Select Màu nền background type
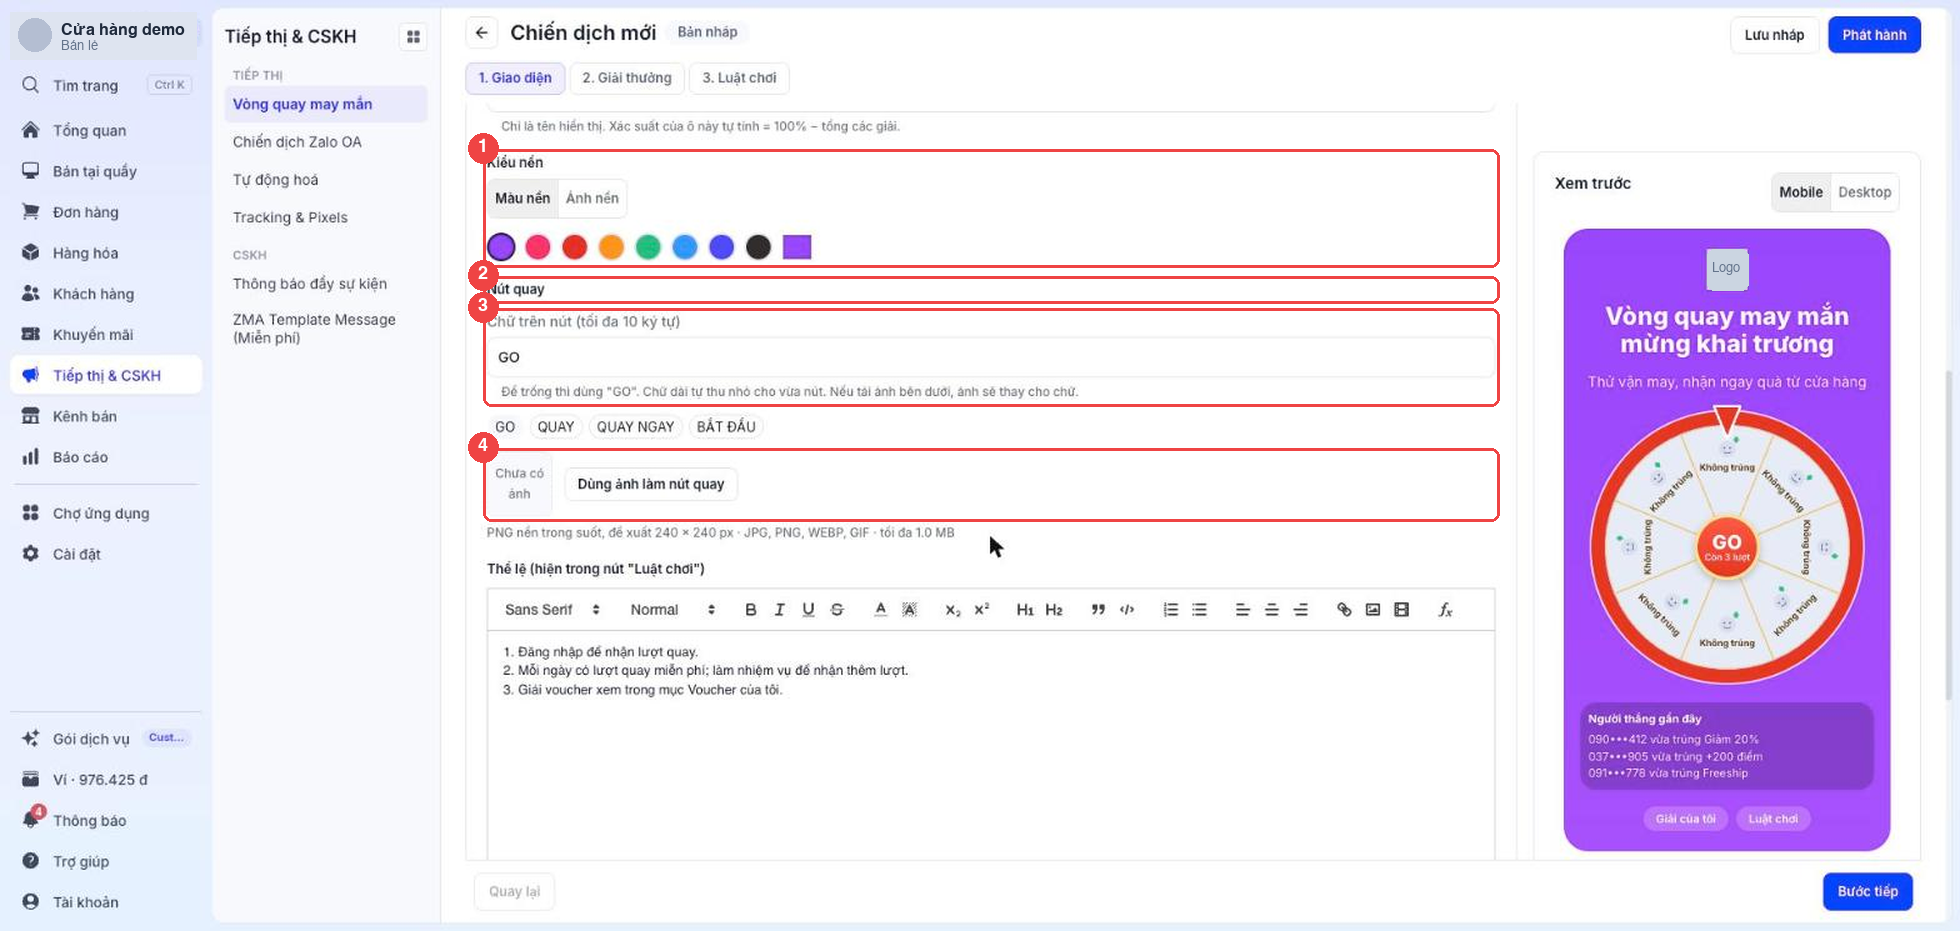Viewport: 1960px width, 931px height. click(x=523, y=198)
